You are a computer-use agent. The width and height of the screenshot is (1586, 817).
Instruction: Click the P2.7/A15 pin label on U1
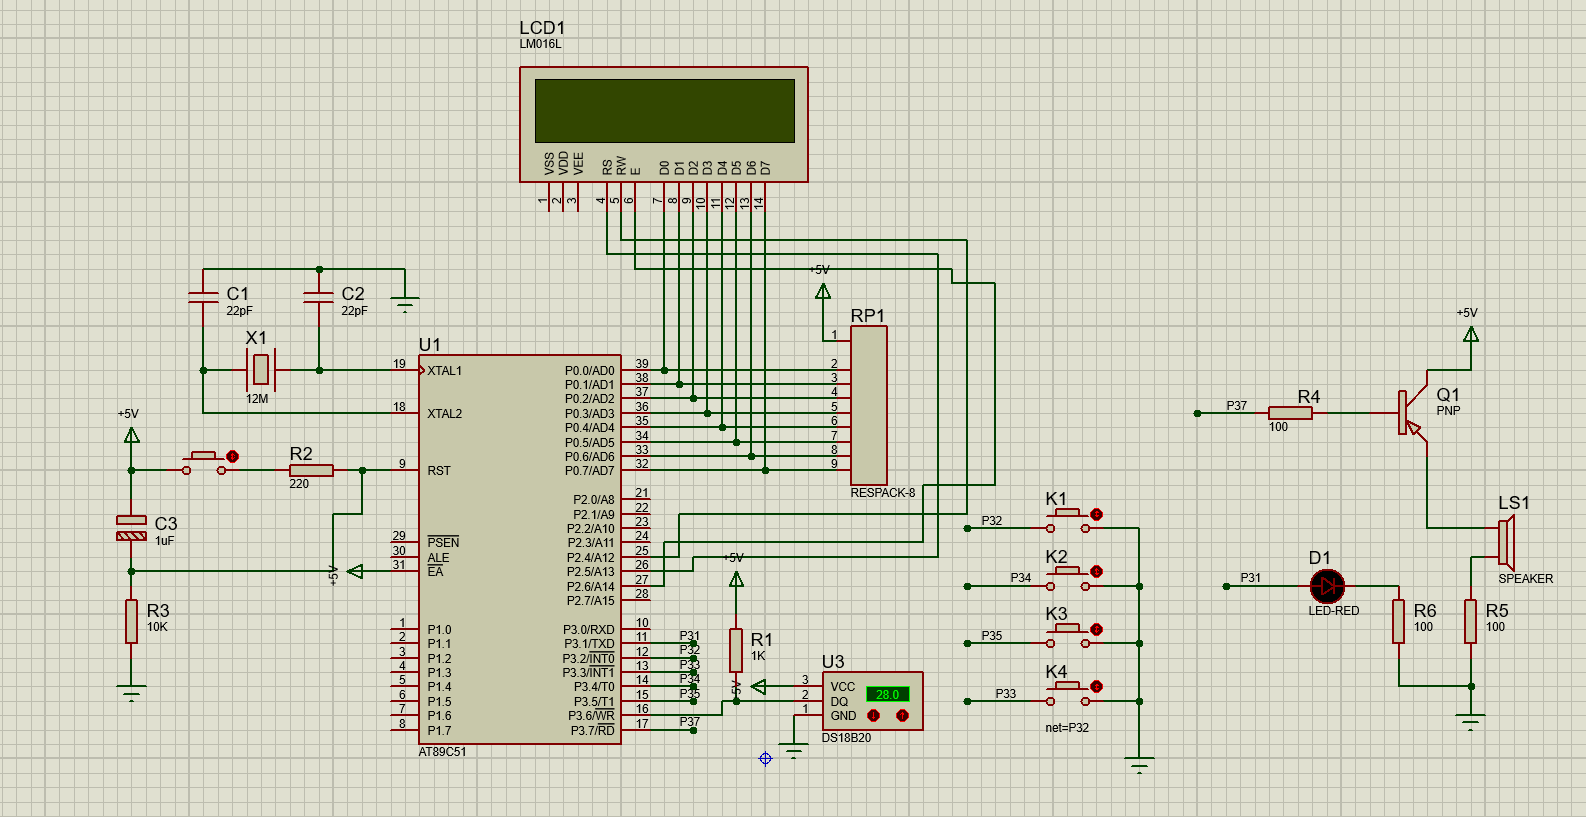(x=591, y=601)
